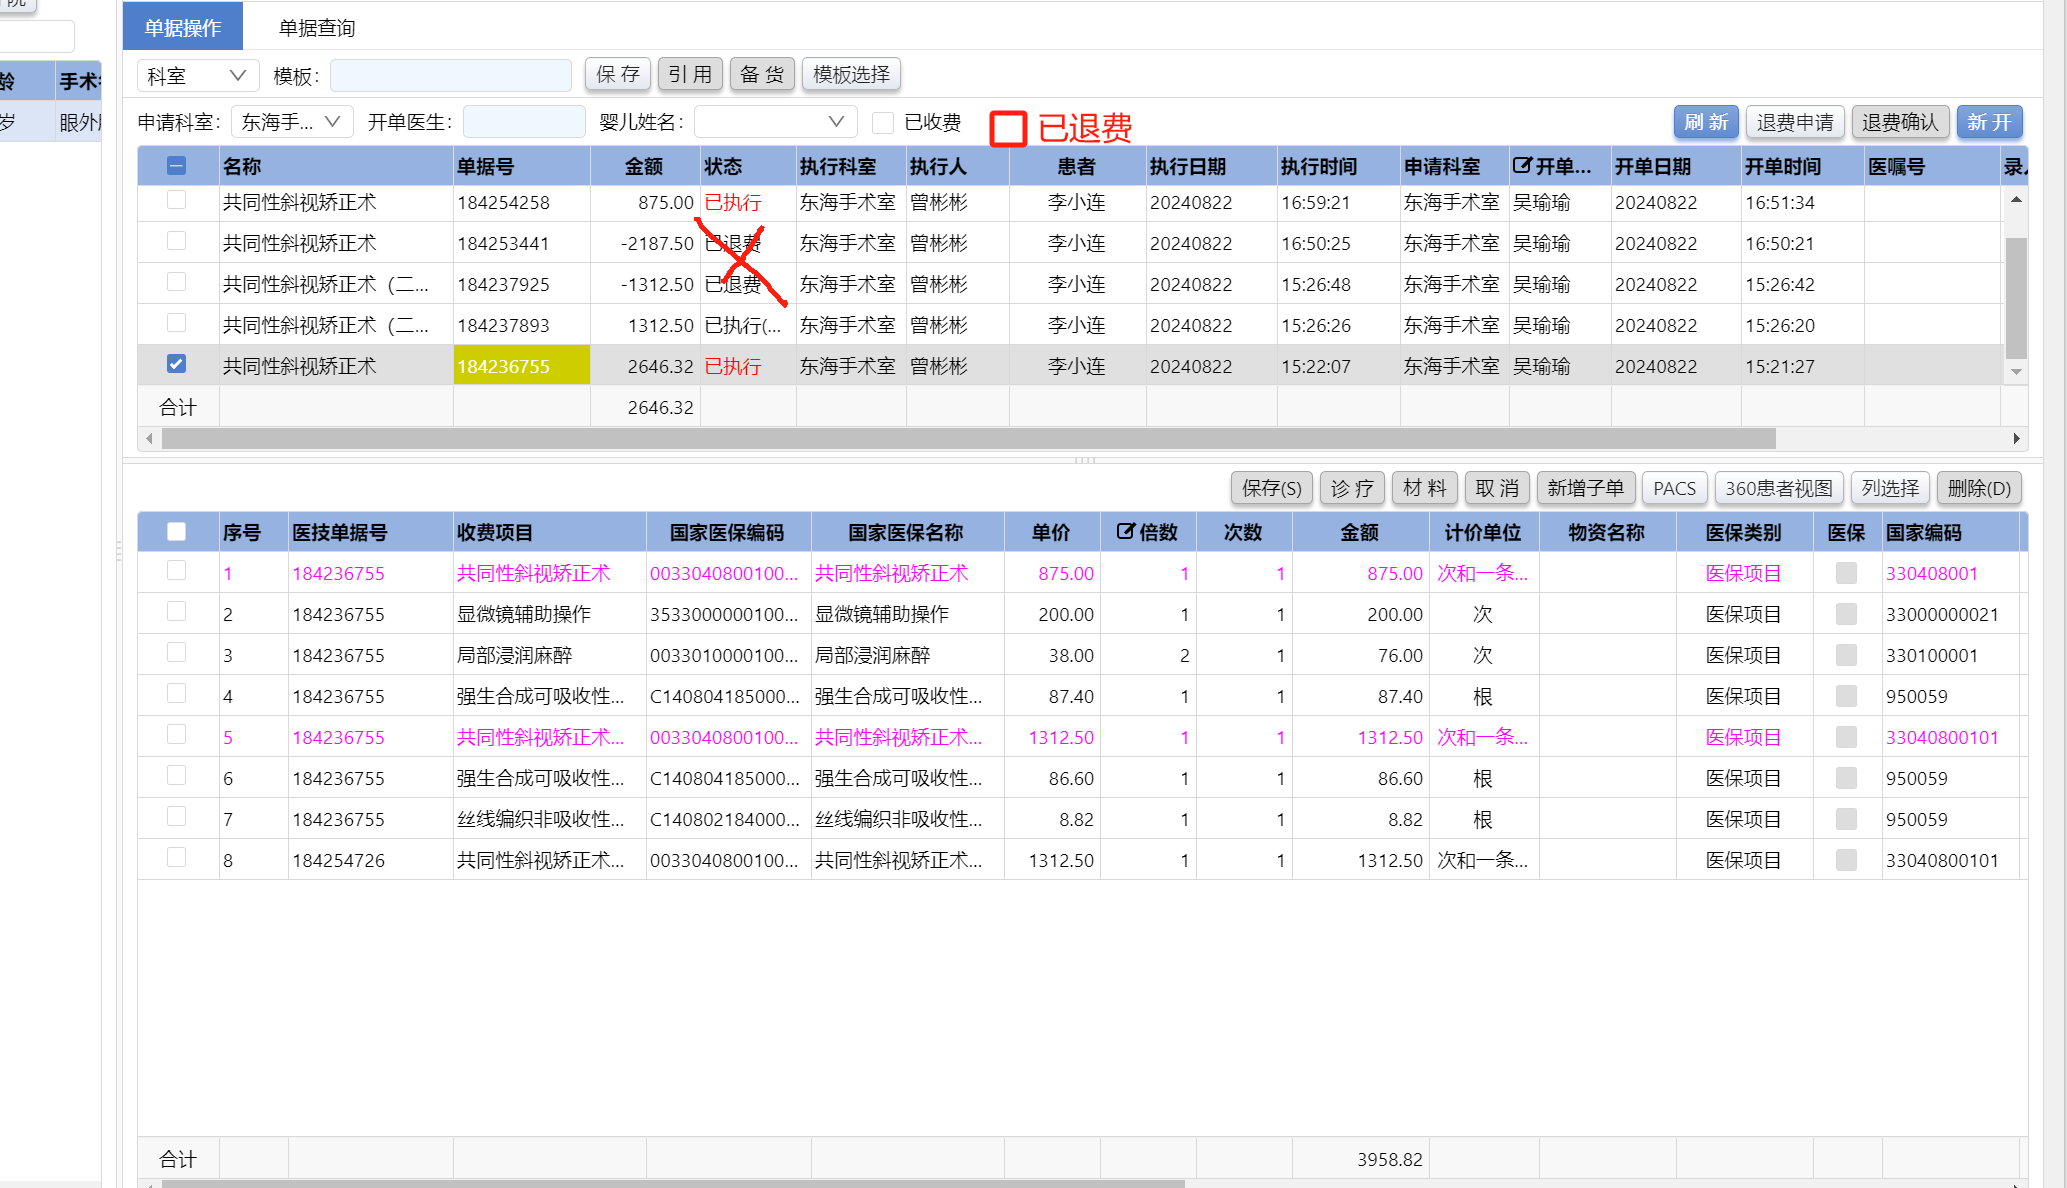Click edit icon in 开单 column header
Image resolution: width=2067 pixels, height=1188 pixels.
1522,166
